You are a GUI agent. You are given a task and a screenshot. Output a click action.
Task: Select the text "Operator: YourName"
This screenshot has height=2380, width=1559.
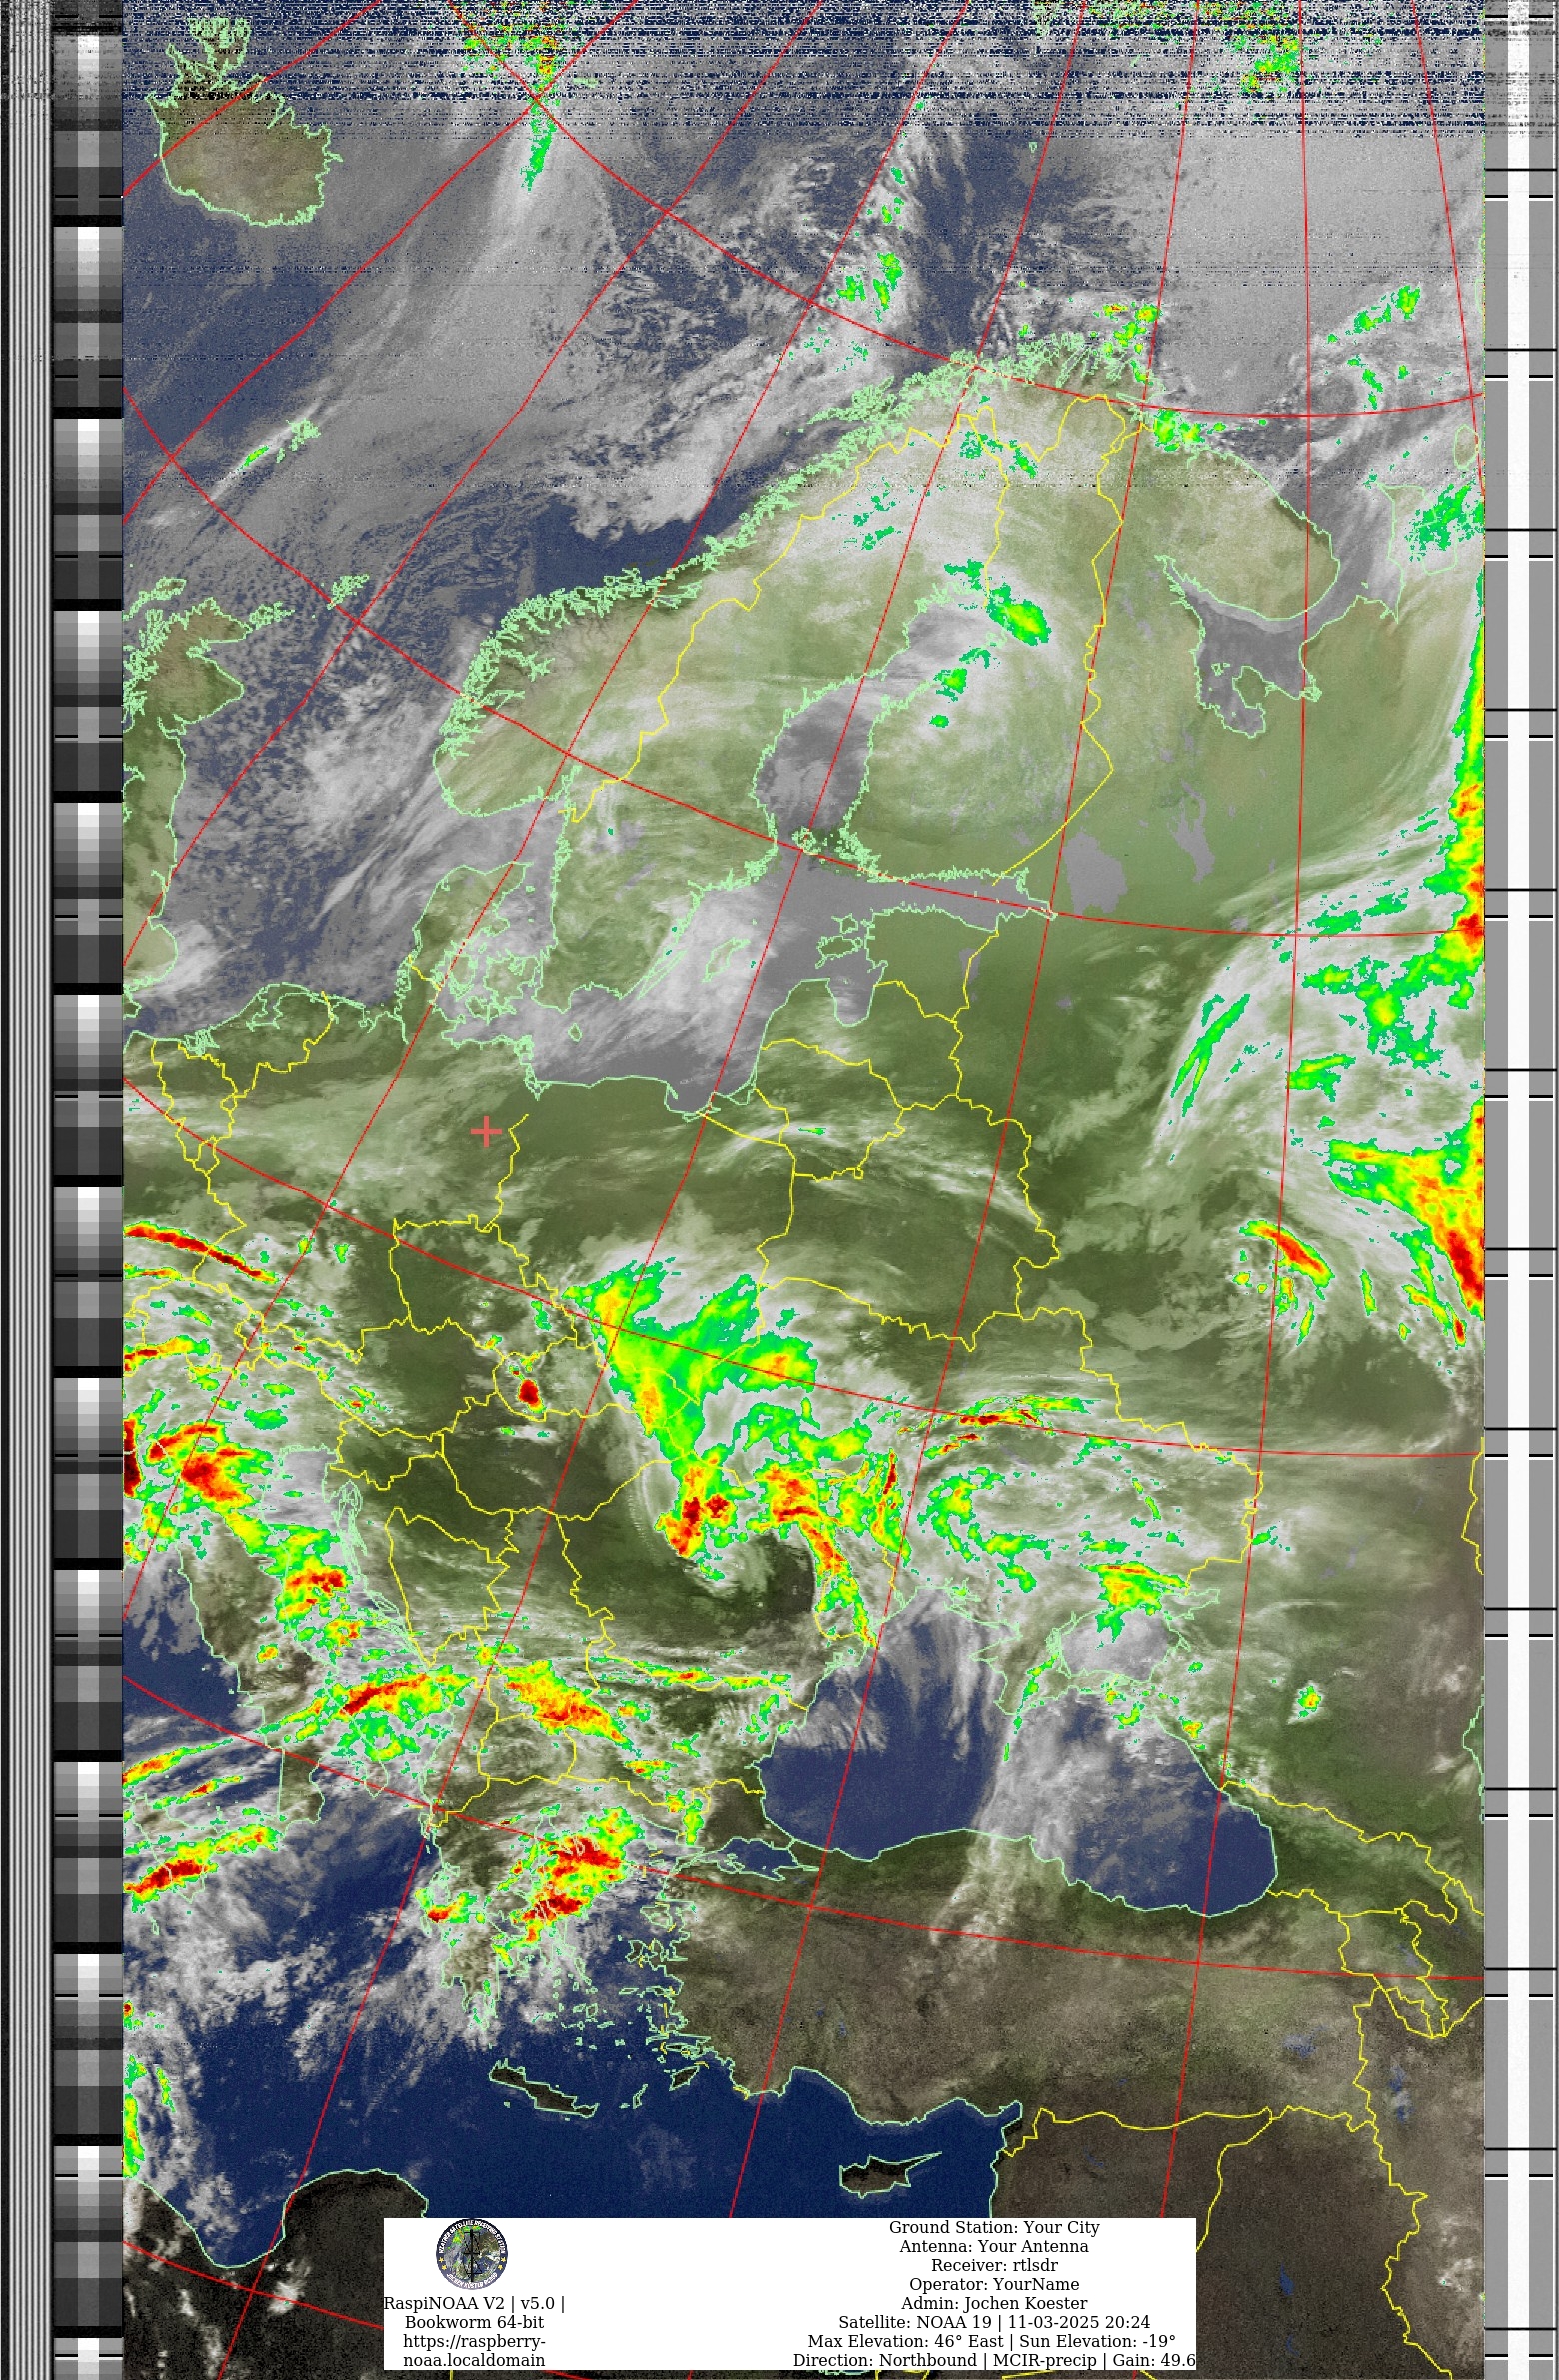coord(994,2284)
